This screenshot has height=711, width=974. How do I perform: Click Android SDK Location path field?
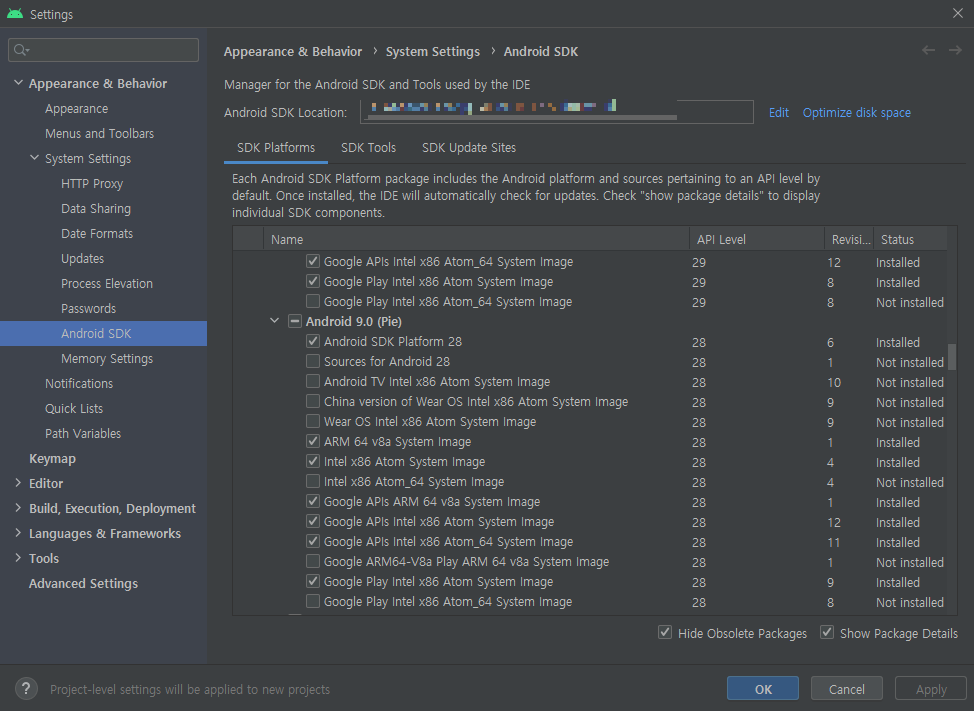pyautogui.click(x=557, y=112)
